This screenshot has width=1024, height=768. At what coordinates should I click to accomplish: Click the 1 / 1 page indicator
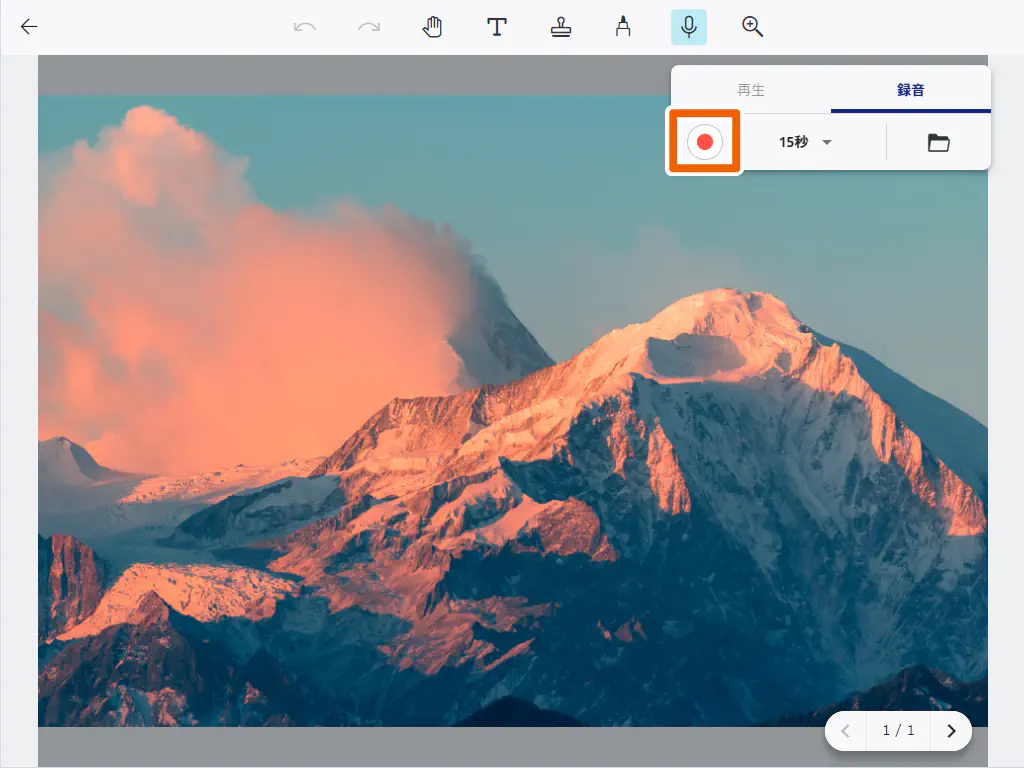[898, 731]
